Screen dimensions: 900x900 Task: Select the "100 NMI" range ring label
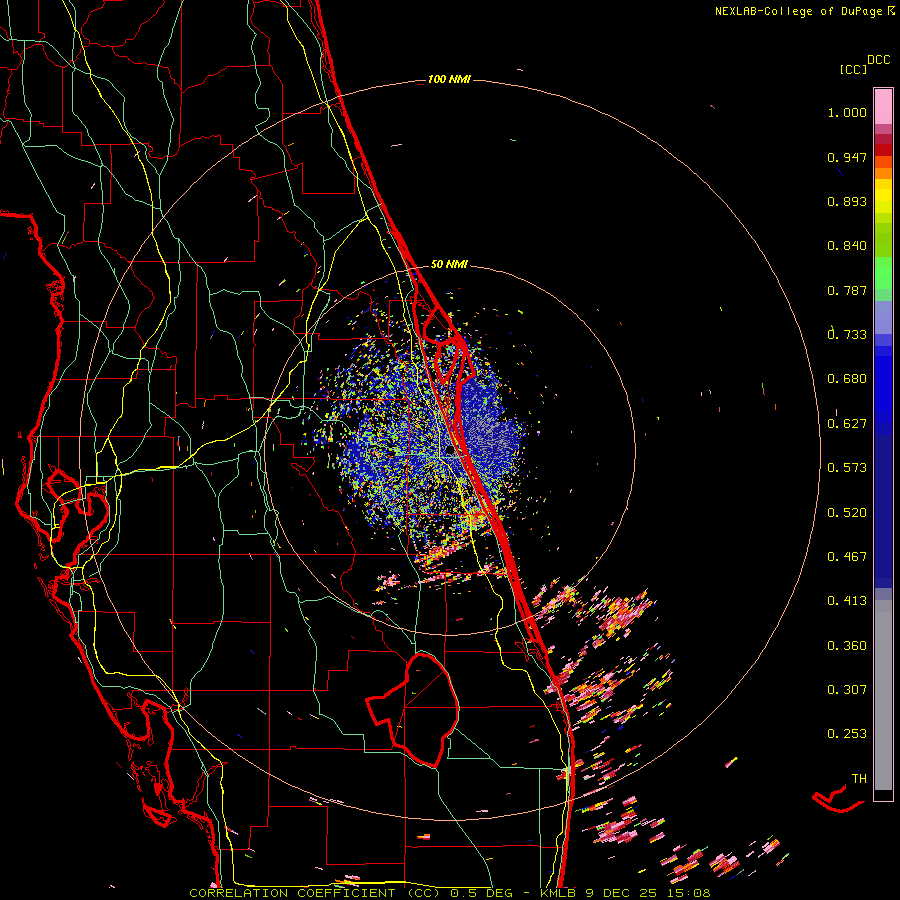(449, 79)
